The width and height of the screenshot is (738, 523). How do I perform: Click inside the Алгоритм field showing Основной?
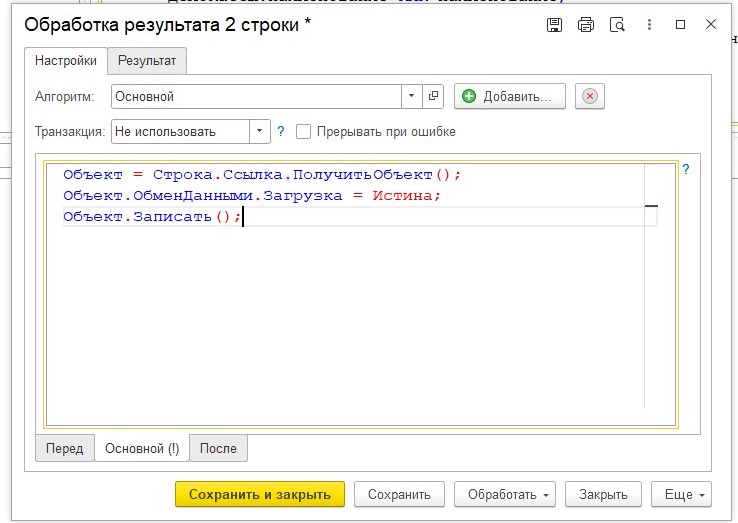click(257, 97)
